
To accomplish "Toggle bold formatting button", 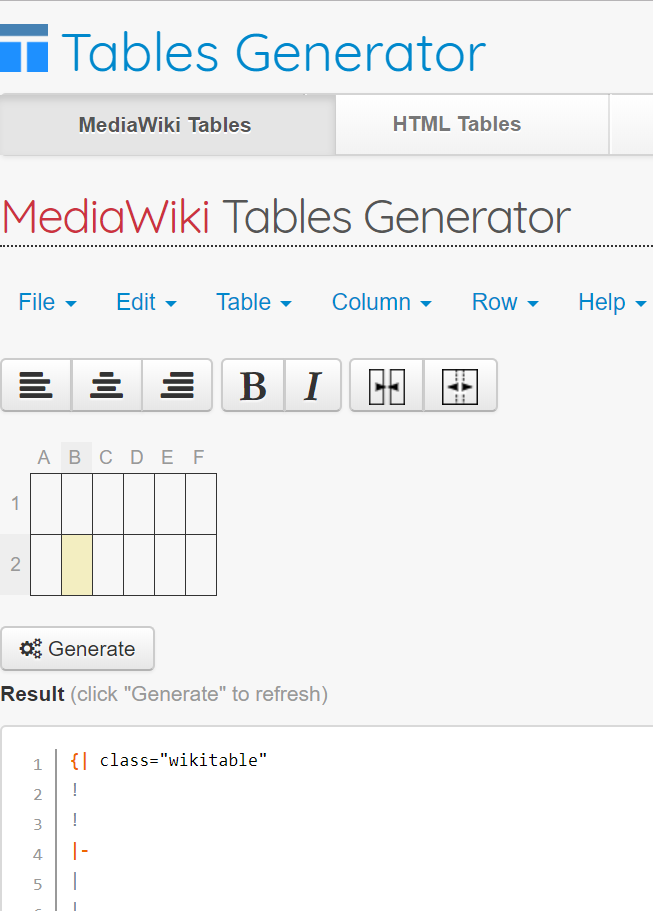I will pyautogui.click(x=254, y=385).
